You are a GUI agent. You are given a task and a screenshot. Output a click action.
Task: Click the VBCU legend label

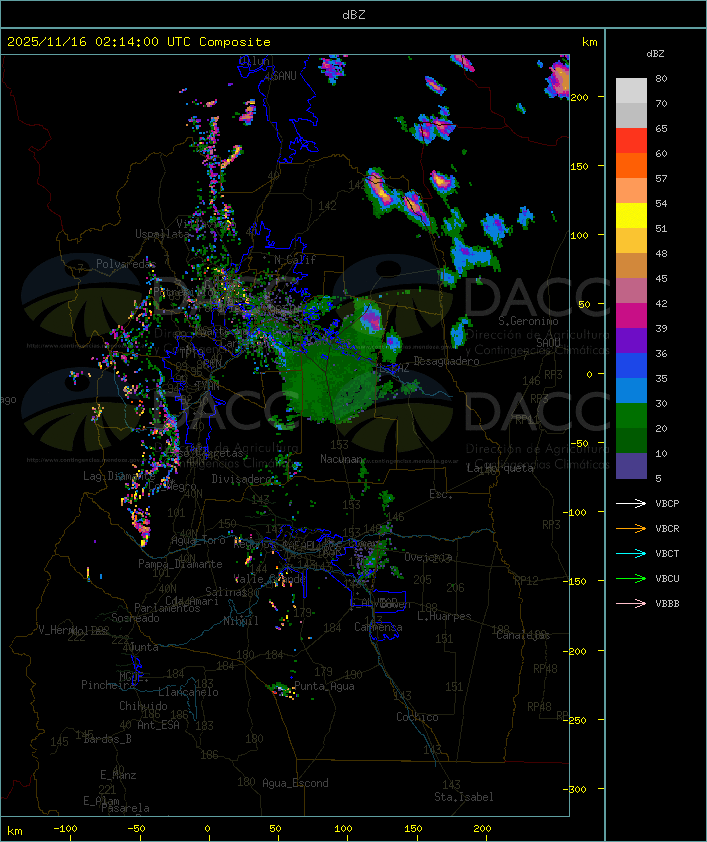pos(667,579)
